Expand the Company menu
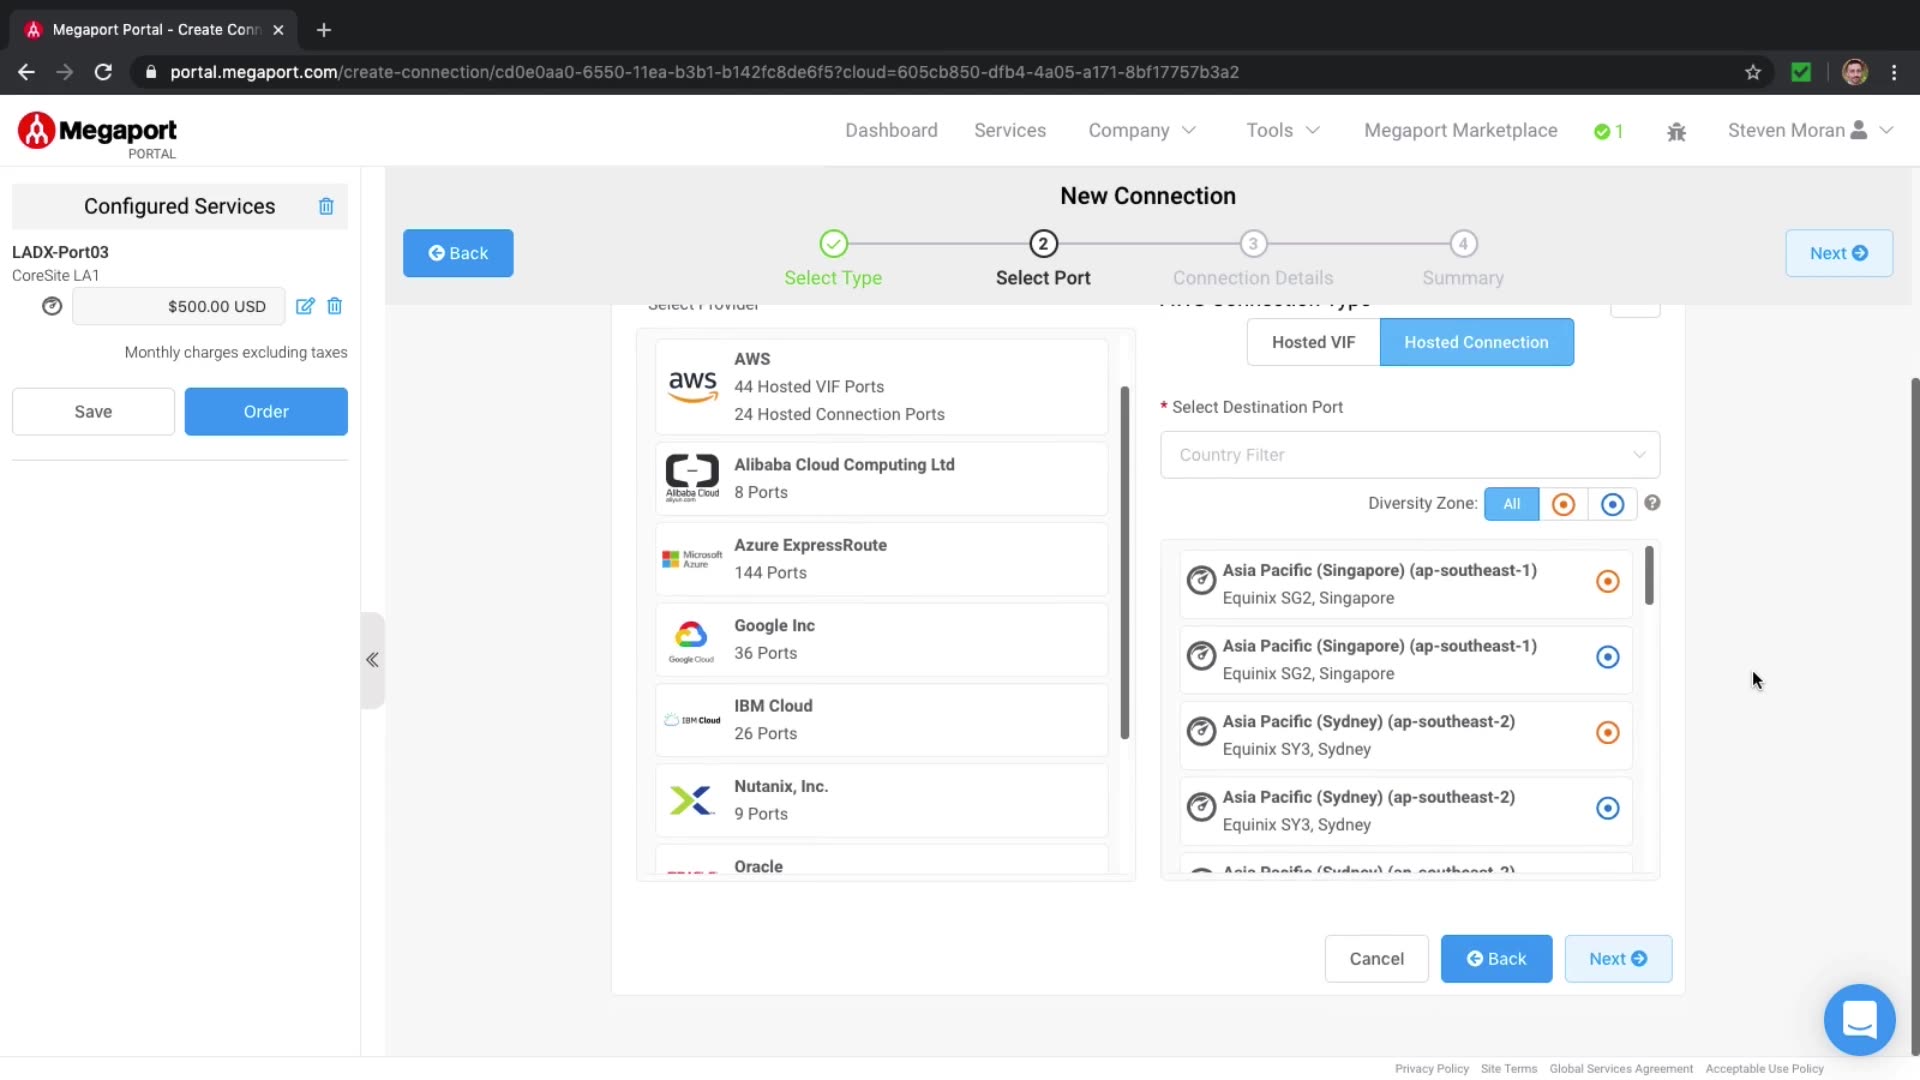This screenshot has width=1920, height=1080. click(x=1142, y=130)
